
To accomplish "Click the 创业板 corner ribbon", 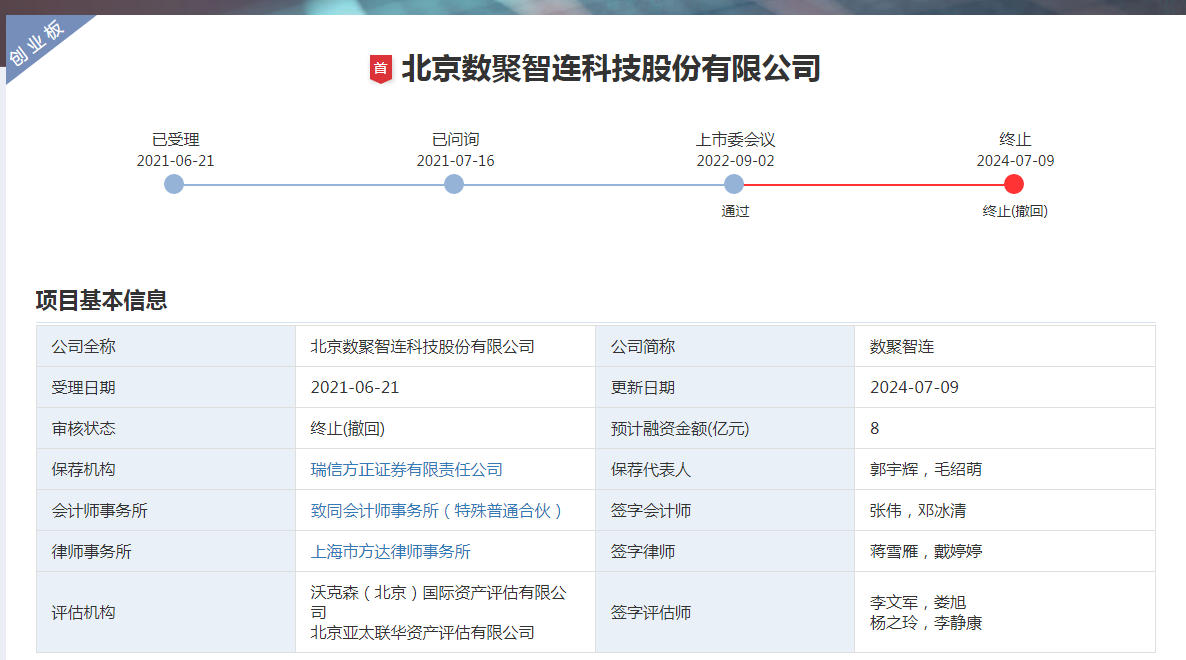I will pos(38,42).
